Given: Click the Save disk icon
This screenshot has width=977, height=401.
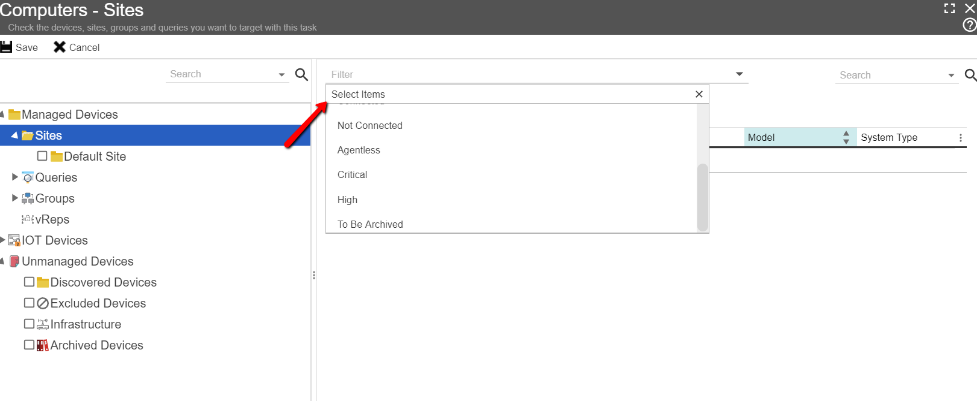Looking at the screenshot, I should pyautogui.click(x=6, y=47).
